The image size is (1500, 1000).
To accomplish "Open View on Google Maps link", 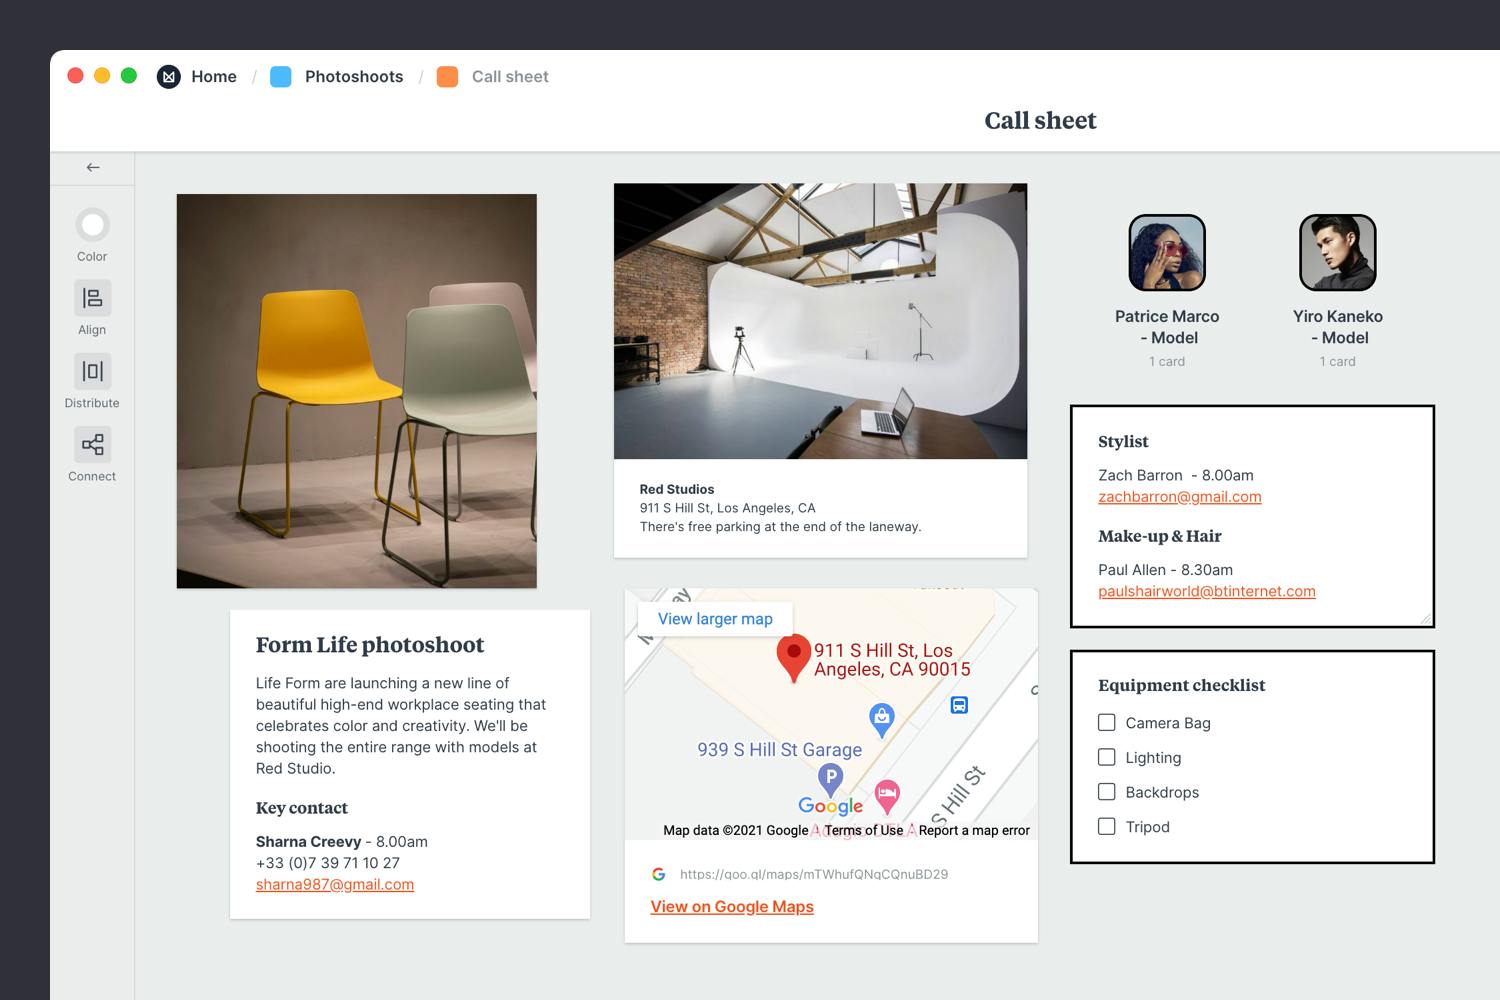I will [732, 907].
